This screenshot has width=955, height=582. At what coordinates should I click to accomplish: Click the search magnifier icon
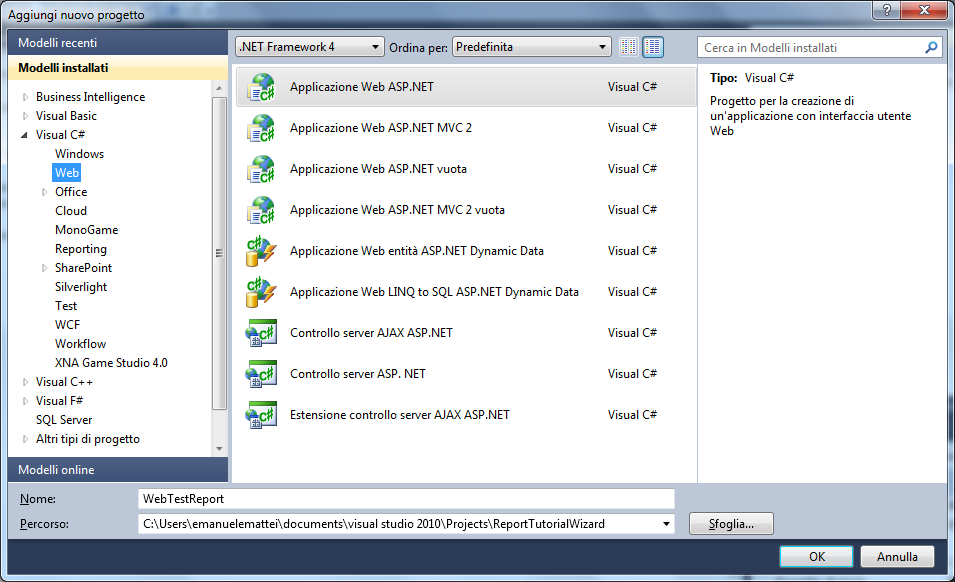931,47
